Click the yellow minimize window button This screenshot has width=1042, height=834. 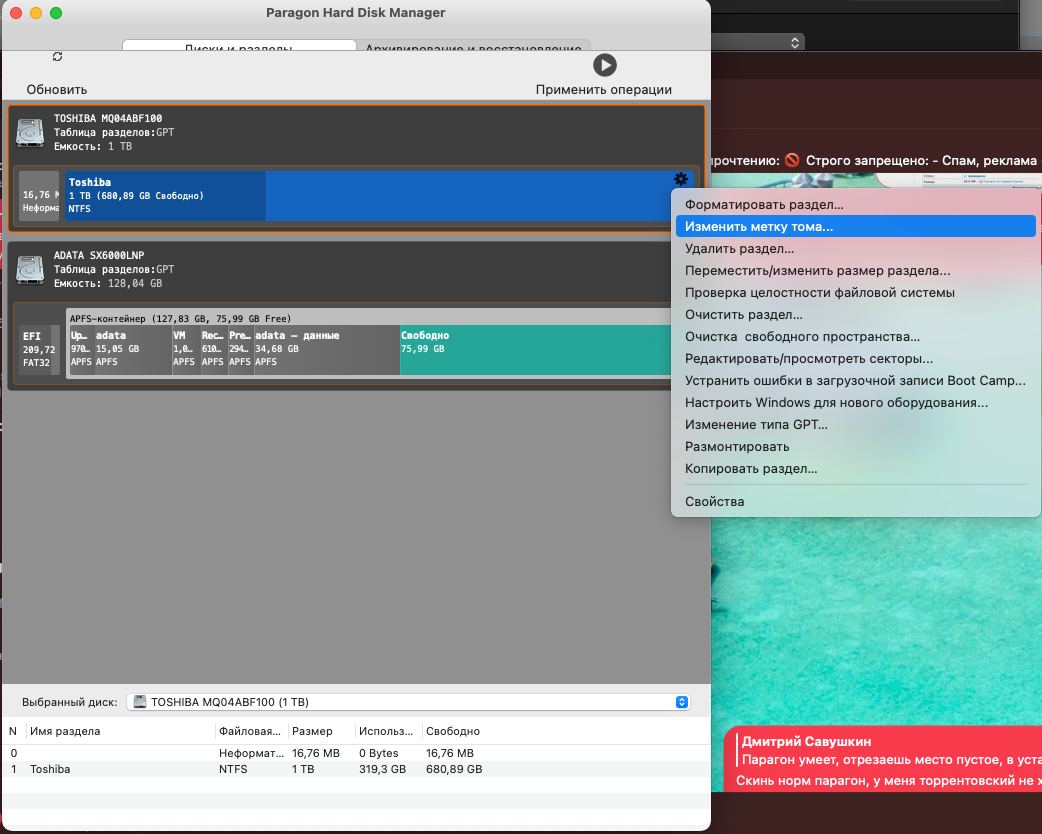(x=37, y=13)
